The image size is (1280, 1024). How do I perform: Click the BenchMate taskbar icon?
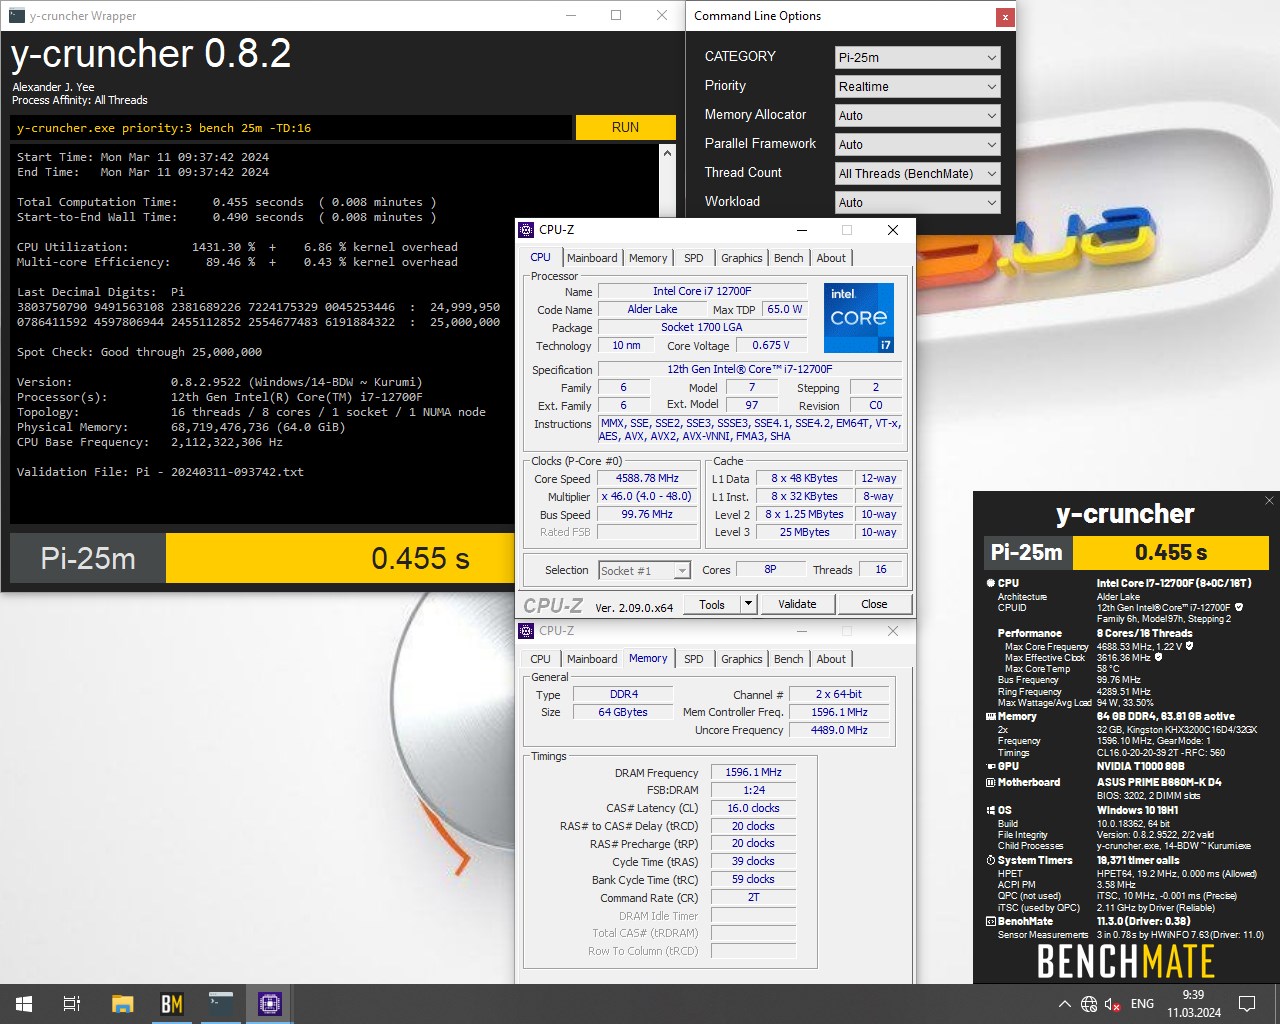click(171, 1004)
